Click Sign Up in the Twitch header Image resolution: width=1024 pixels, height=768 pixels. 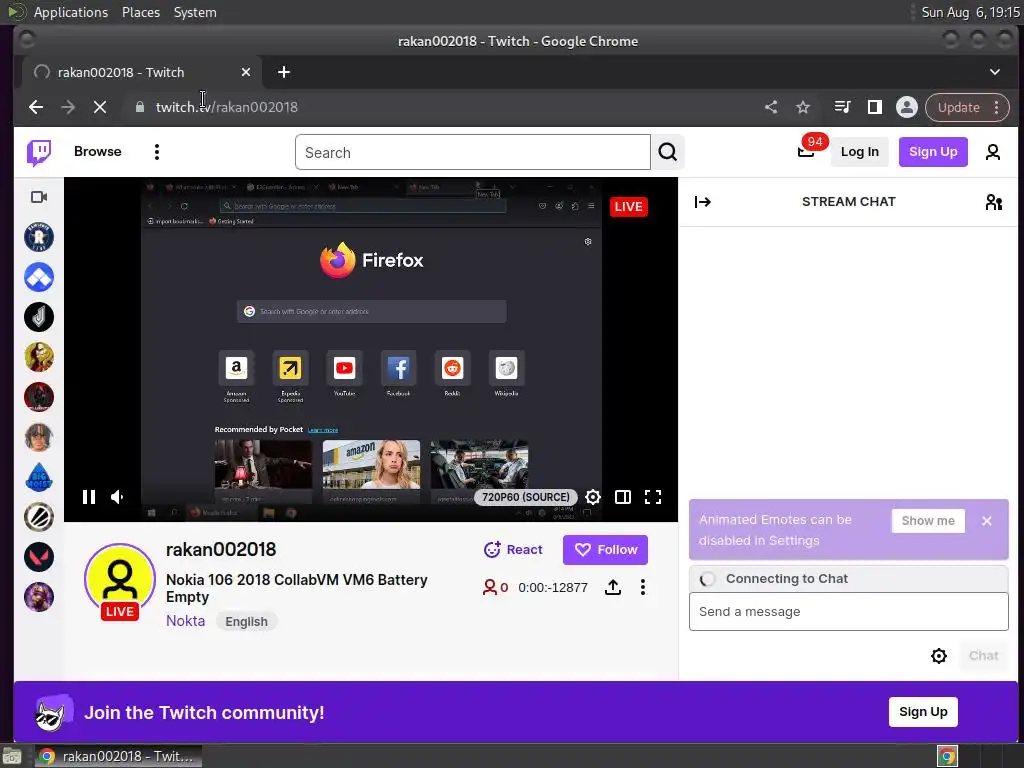[x=933, y=152]
